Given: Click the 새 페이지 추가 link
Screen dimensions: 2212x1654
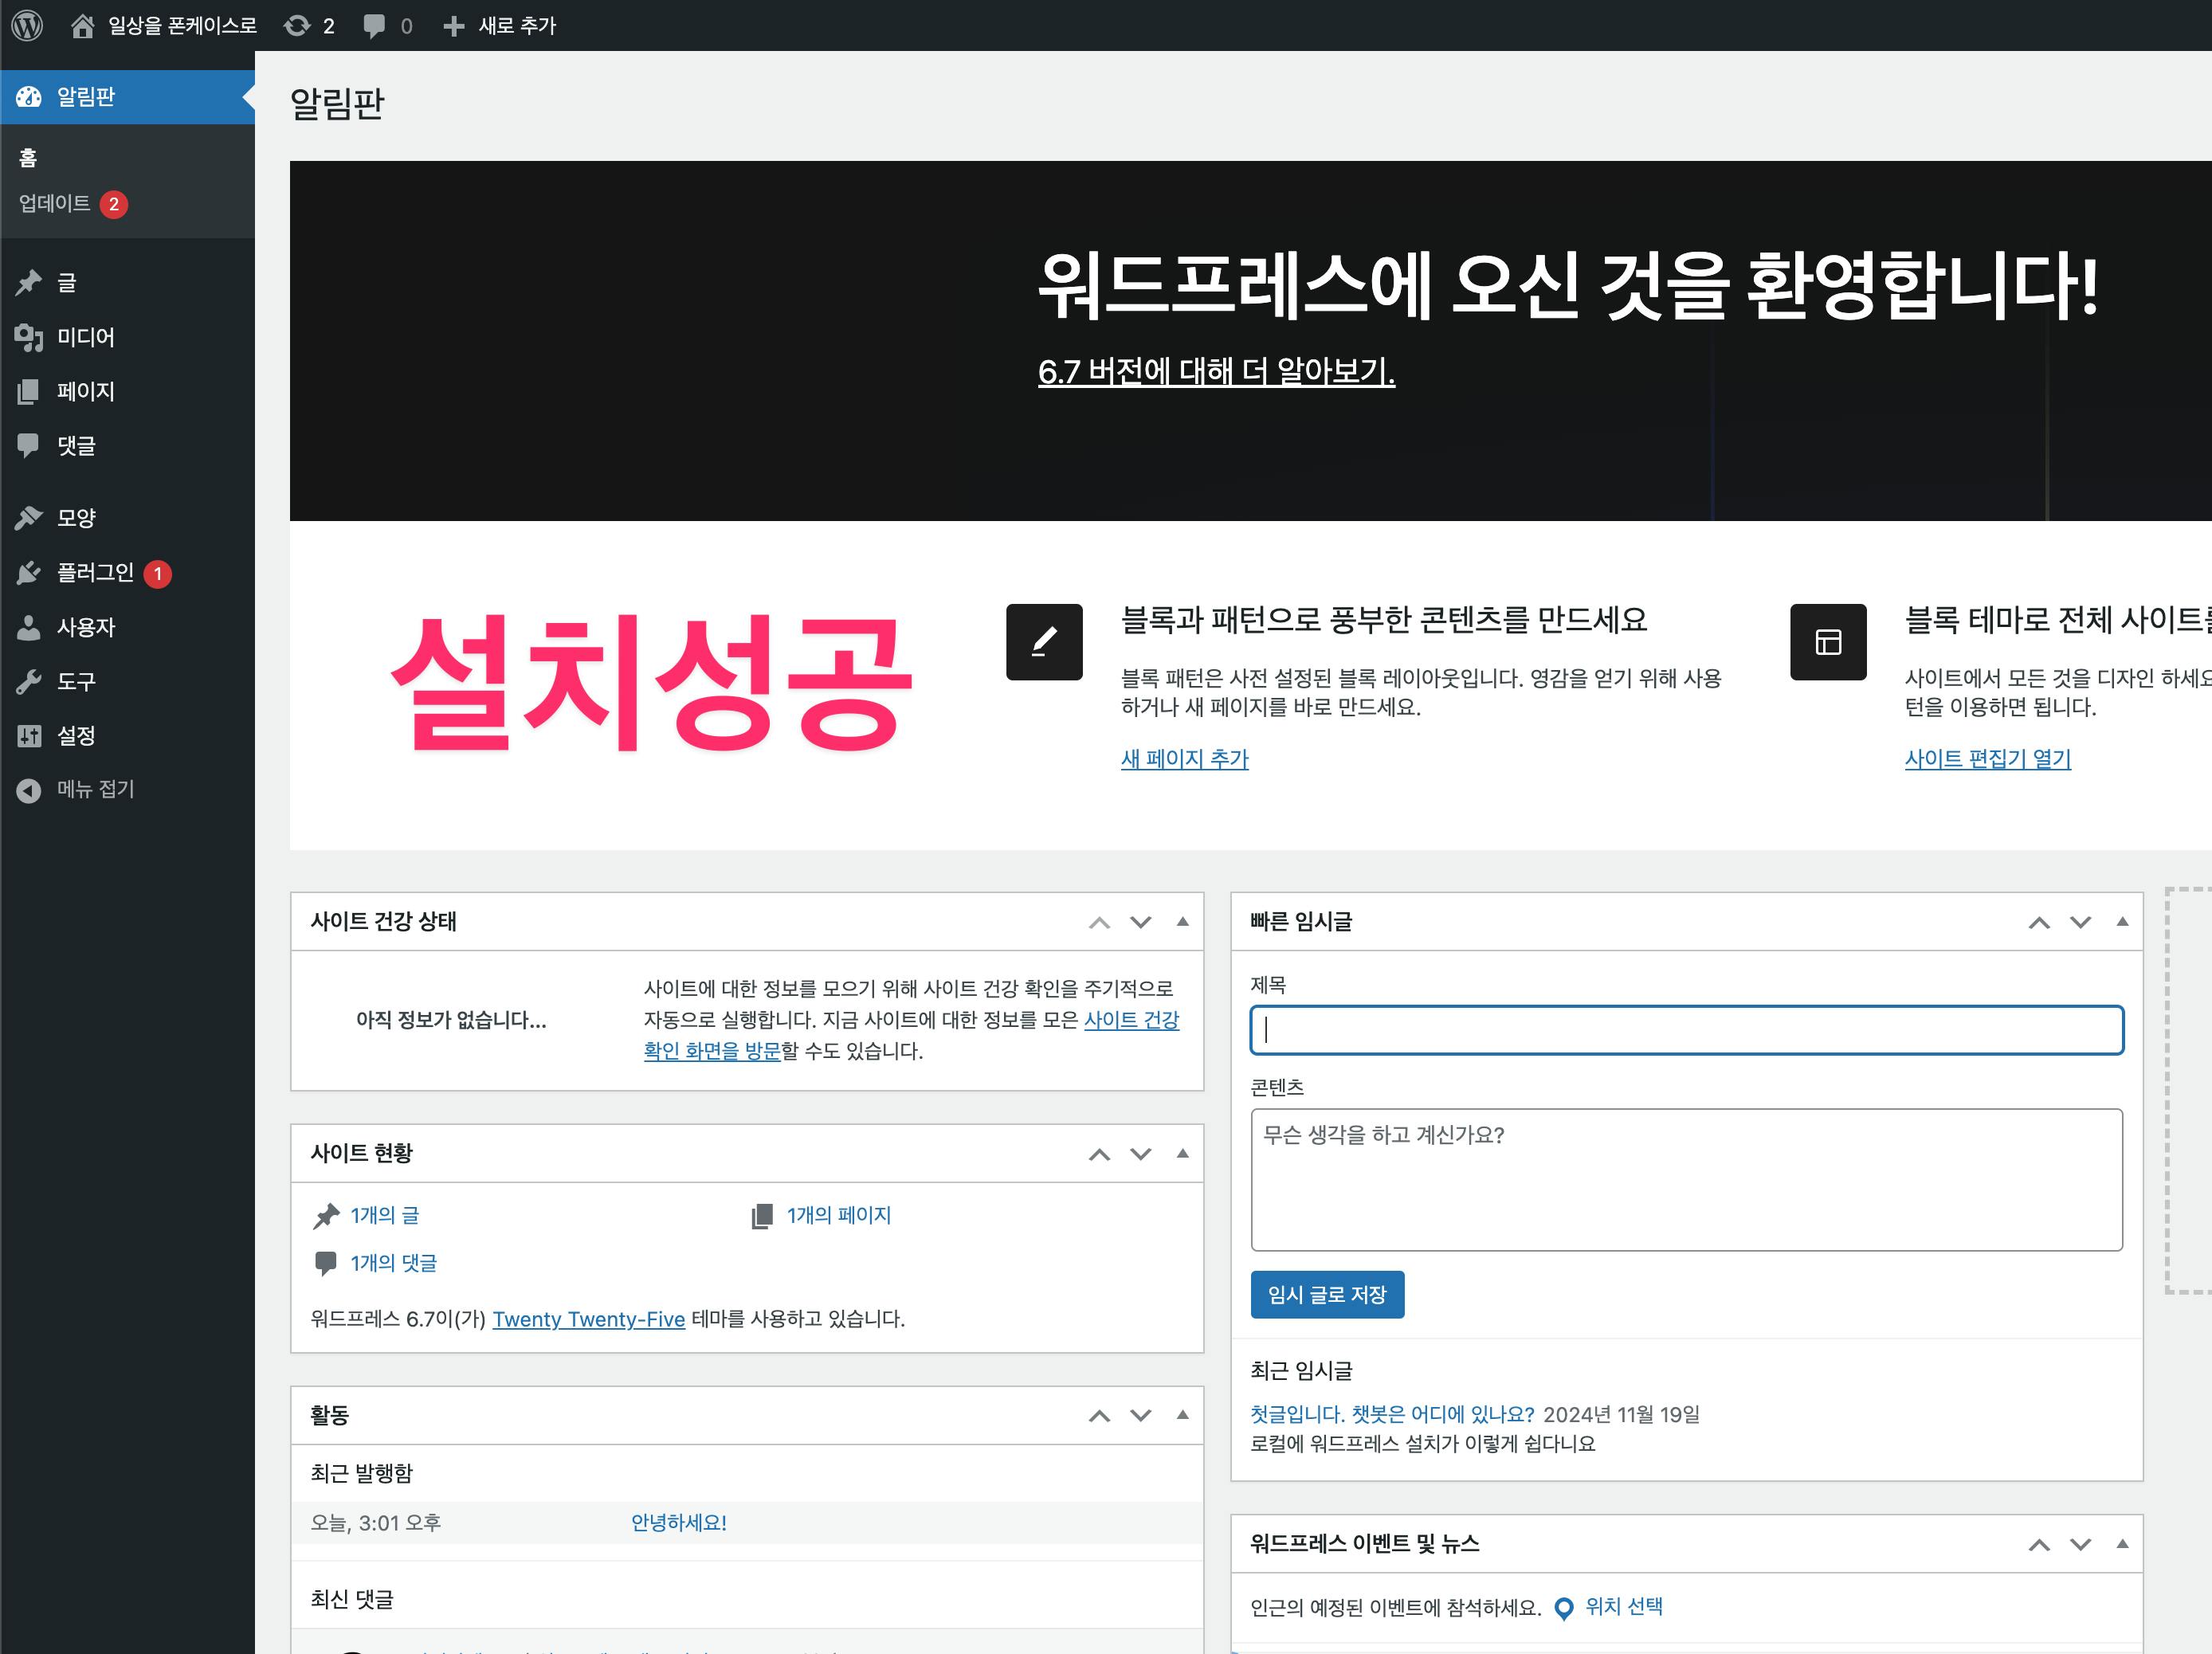Looking at the screenshot, I should (1184, 758).
